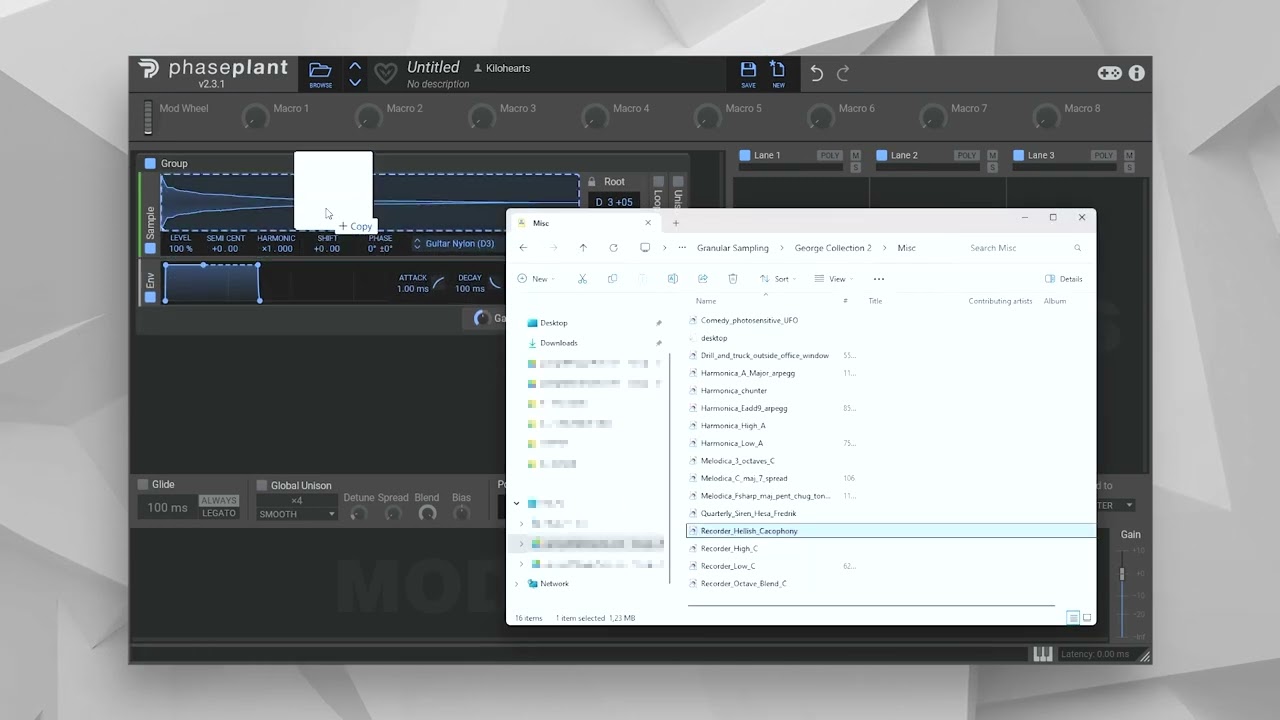Toggle Lane 3 enable box

(1018, 155)
